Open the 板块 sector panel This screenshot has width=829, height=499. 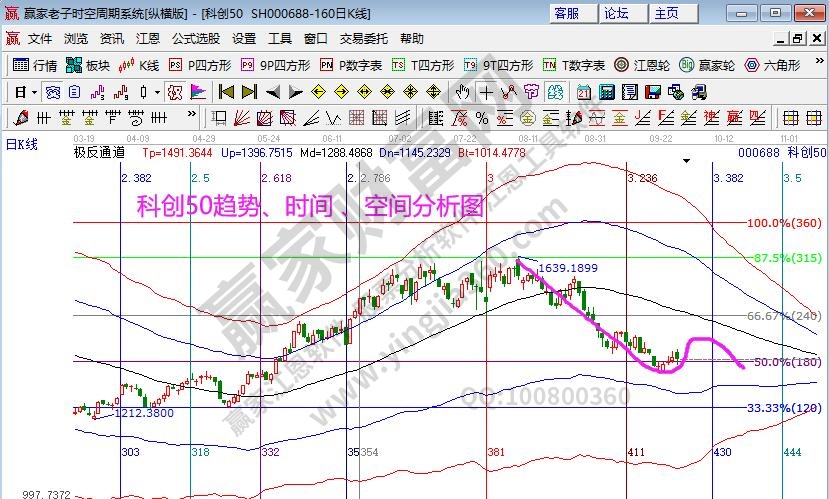pos(88,65)
